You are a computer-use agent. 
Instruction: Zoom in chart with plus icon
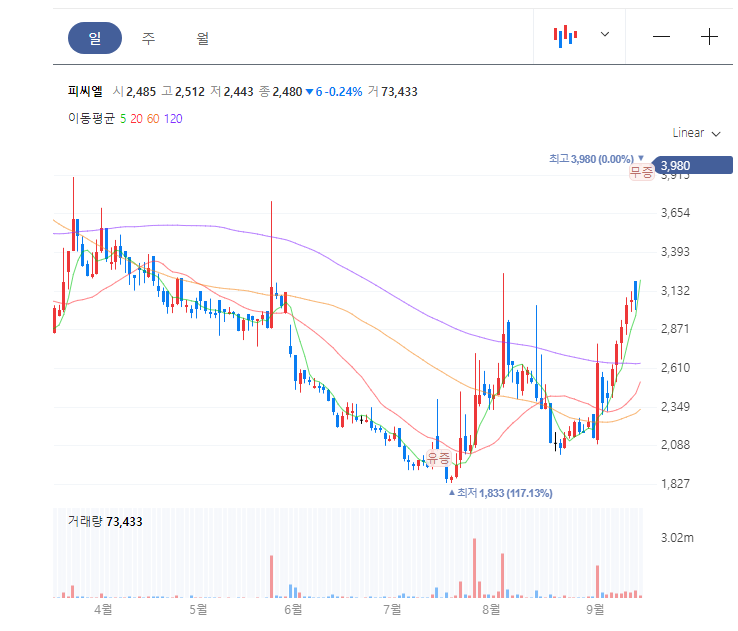(x=709, y=36)
